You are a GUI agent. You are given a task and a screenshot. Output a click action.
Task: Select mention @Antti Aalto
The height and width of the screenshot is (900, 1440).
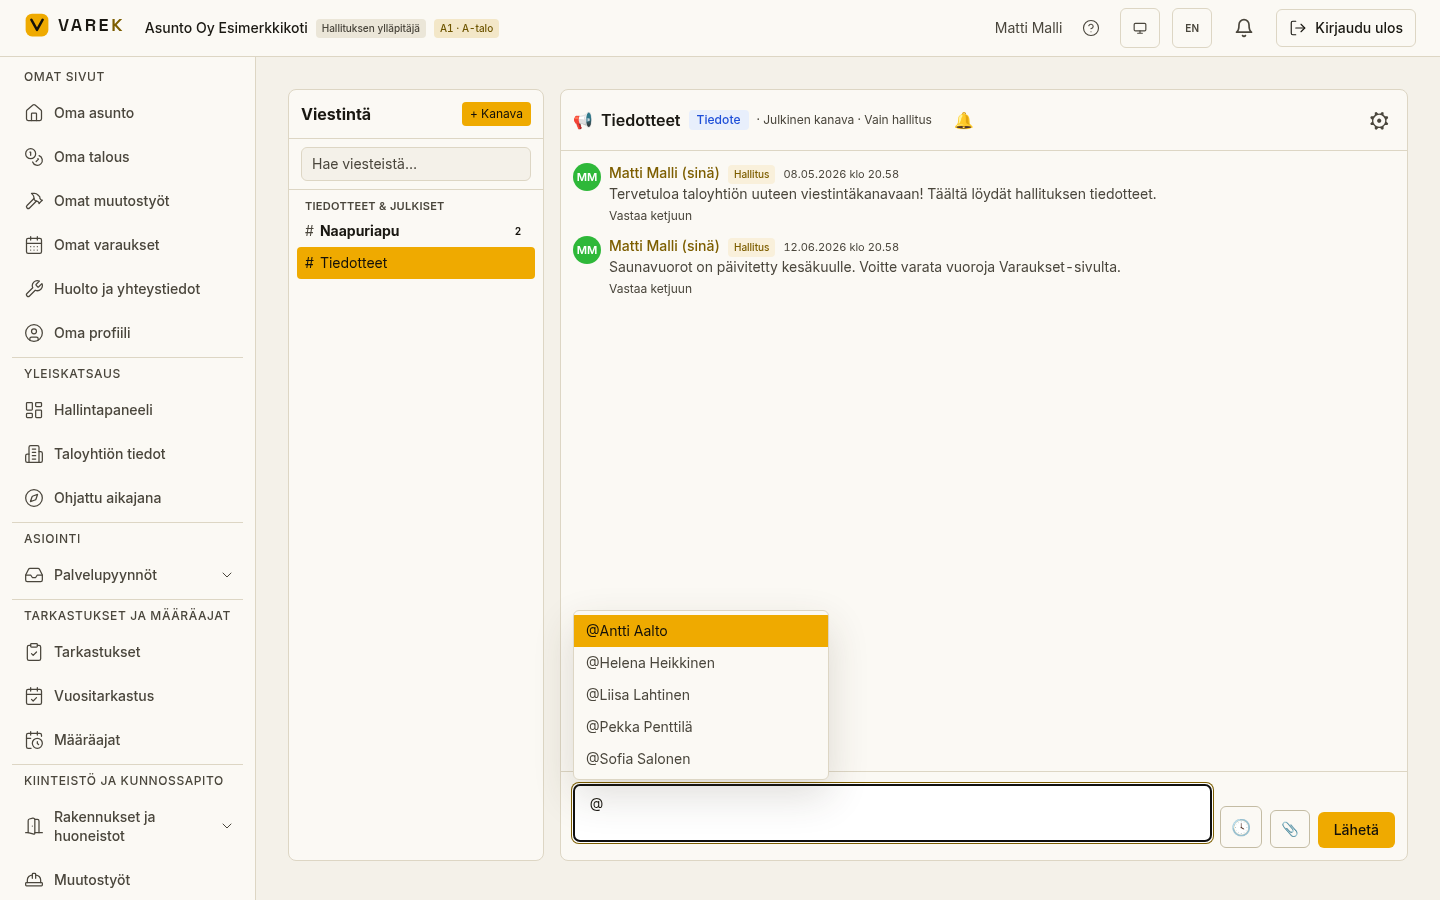(701, 631)
